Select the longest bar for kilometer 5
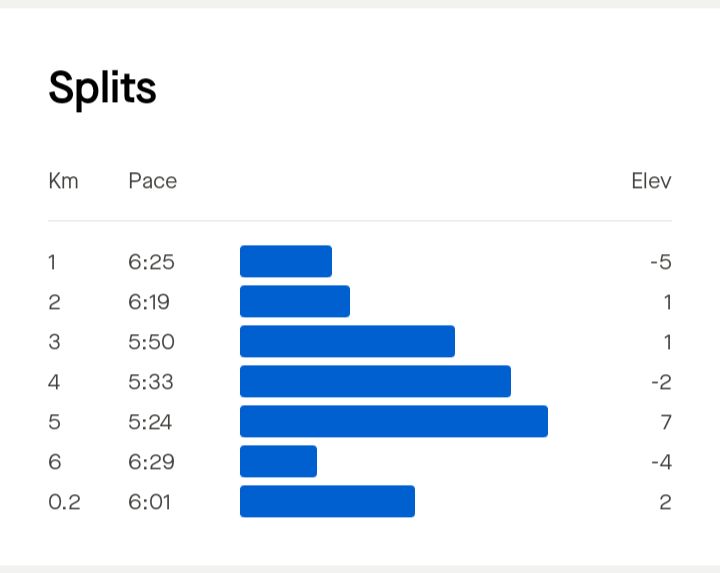The height and width of the screenshot is (573, 720). 394,421
